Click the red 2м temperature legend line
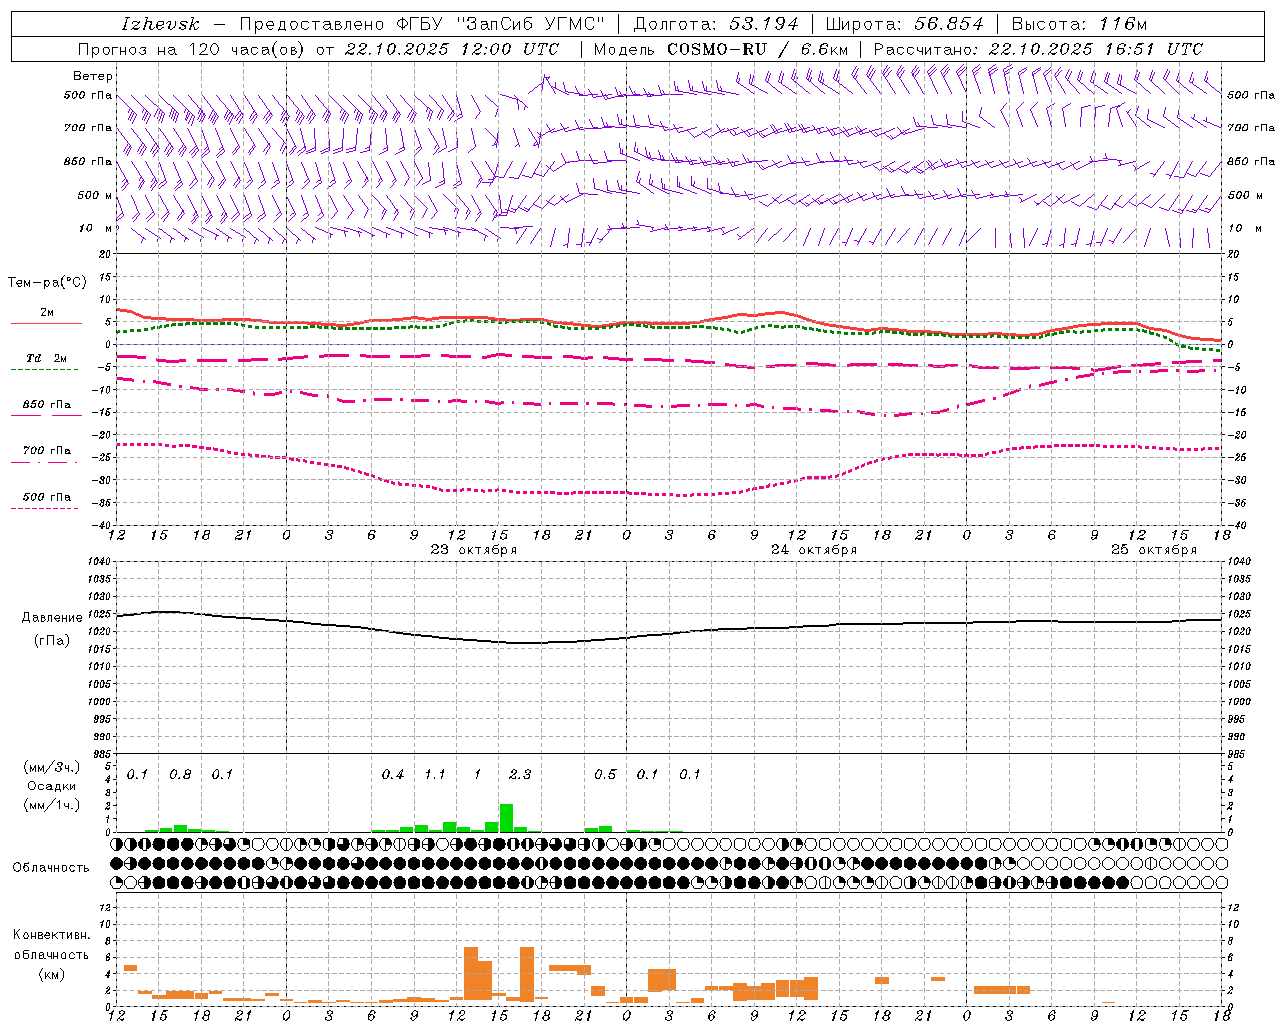Screen dimensions: 1280x1024 [x=46, y=323]
